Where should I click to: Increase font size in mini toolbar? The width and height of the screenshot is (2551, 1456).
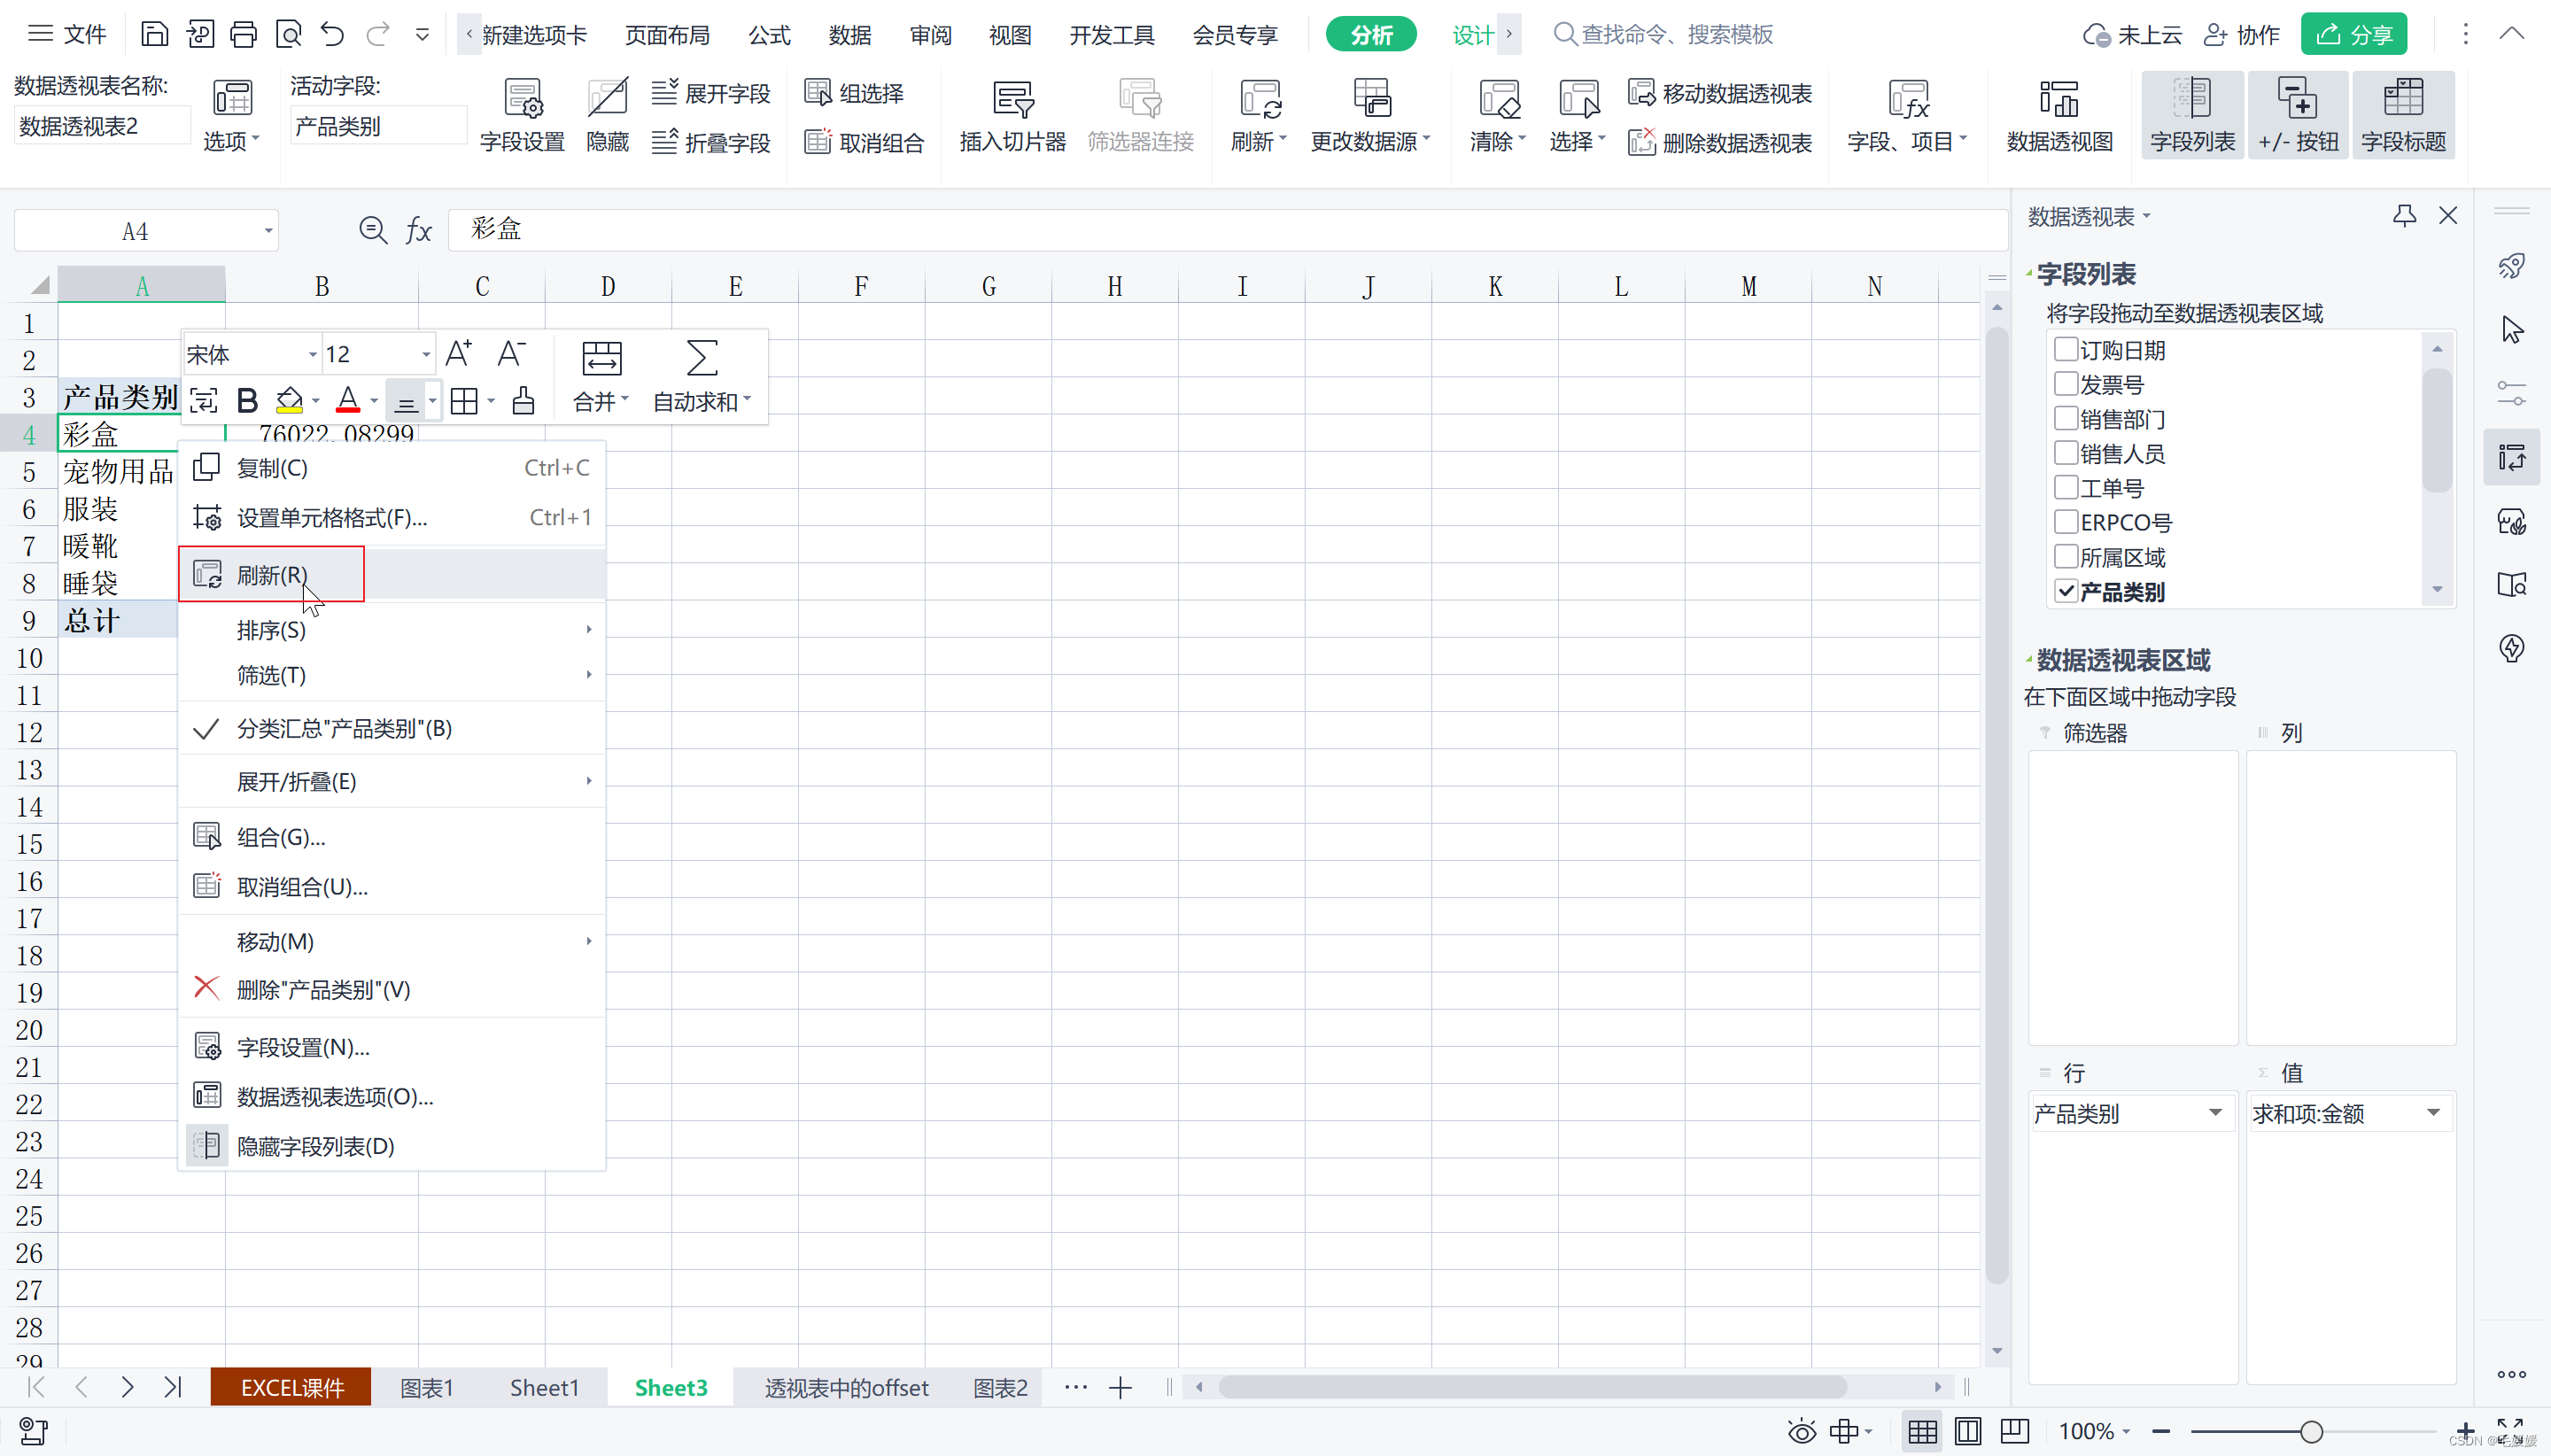coord(459,354)
